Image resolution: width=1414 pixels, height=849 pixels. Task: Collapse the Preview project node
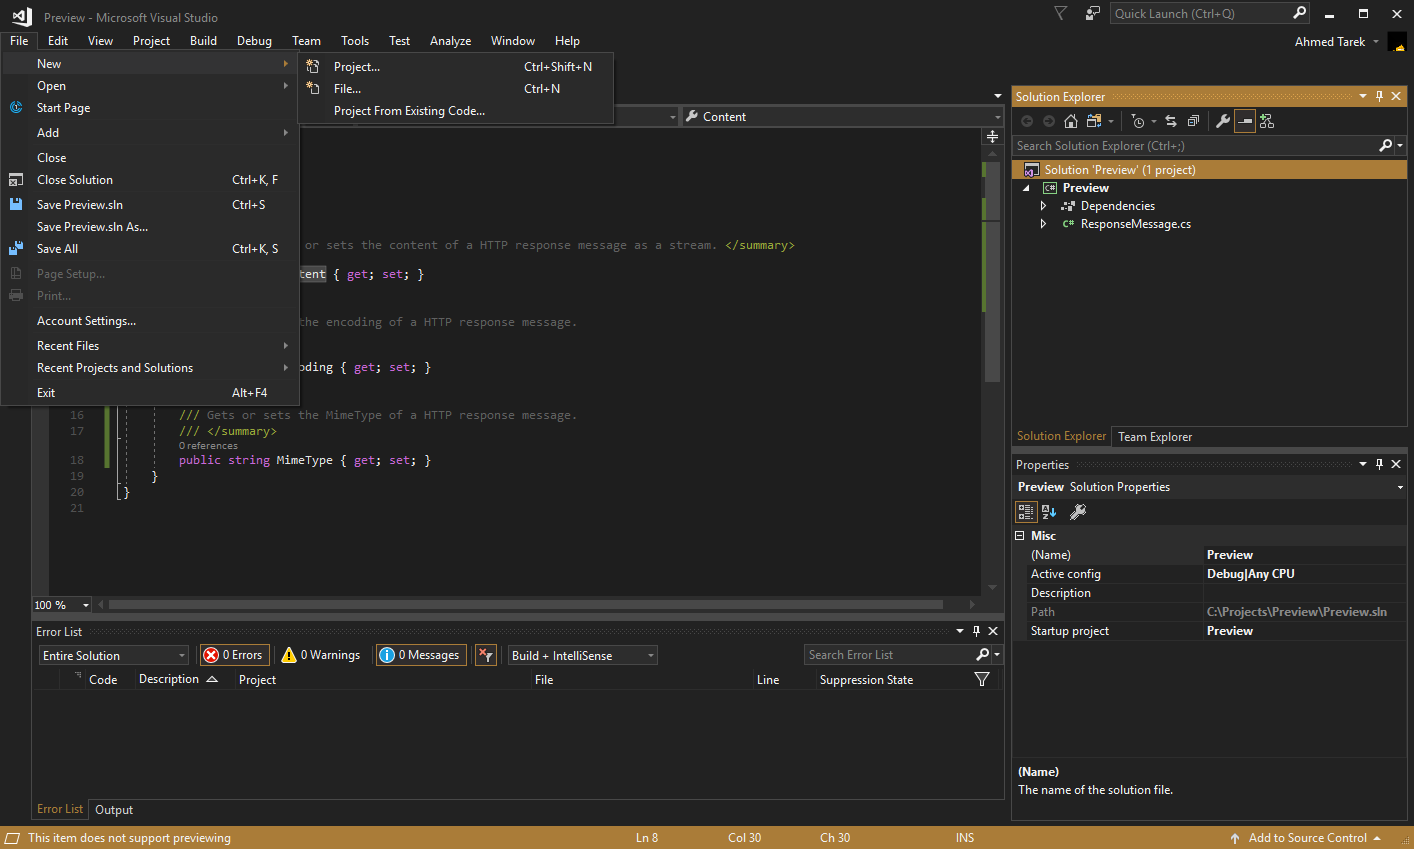1026,188
